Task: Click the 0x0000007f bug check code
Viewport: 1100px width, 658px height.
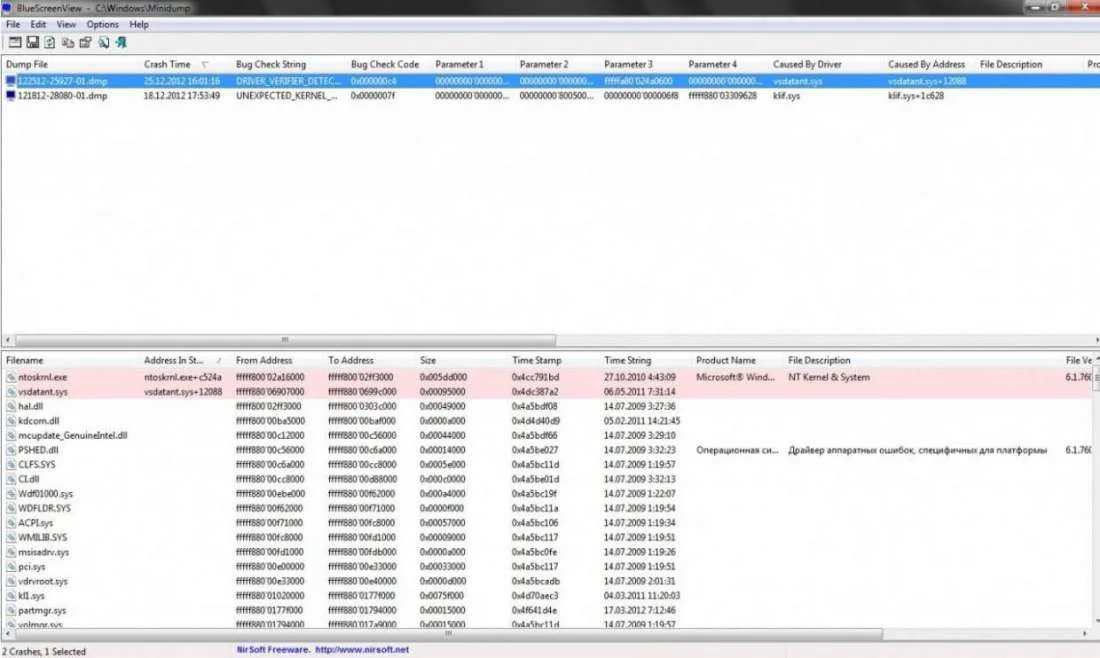Action: [x=373, y=96]
